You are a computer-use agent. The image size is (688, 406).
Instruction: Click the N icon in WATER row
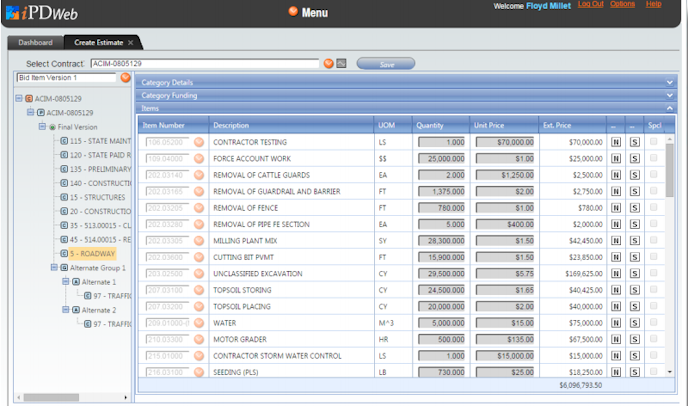[x=616, y=323]
